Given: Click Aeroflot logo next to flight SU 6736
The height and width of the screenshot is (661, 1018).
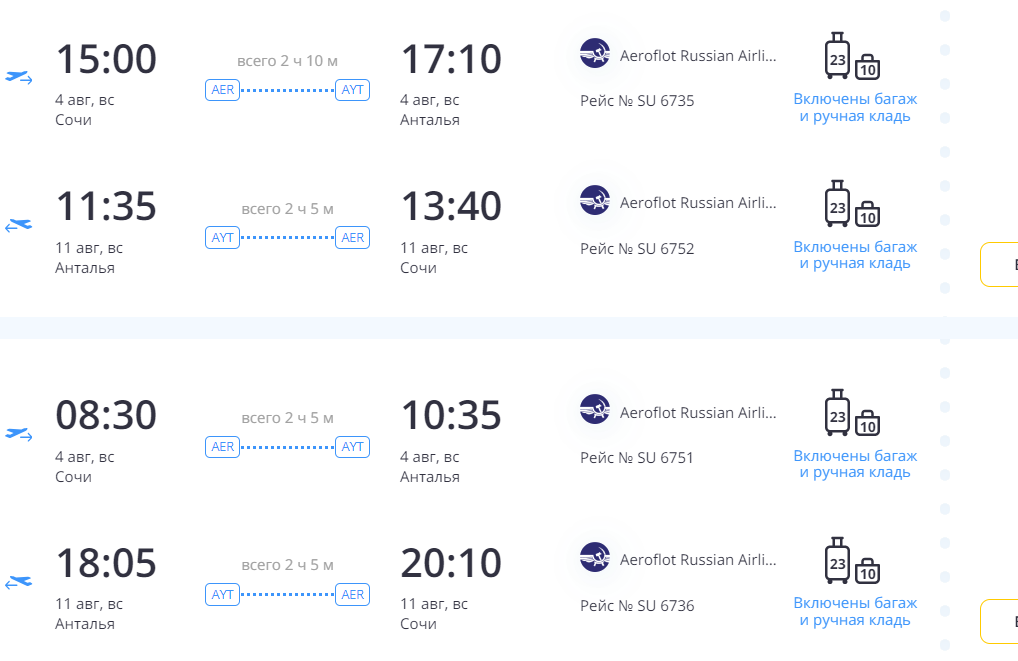Looking at the screenshot, I should 595,557.
